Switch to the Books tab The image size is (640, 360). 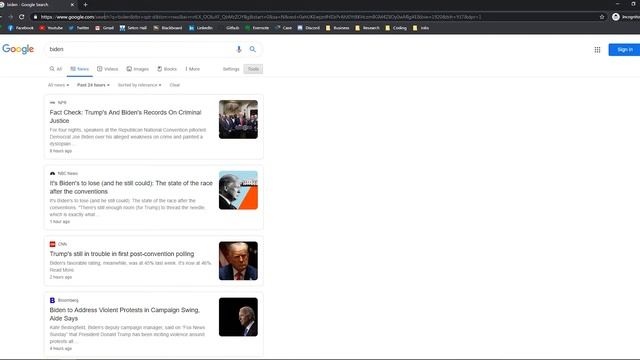[x=167, y=69]
